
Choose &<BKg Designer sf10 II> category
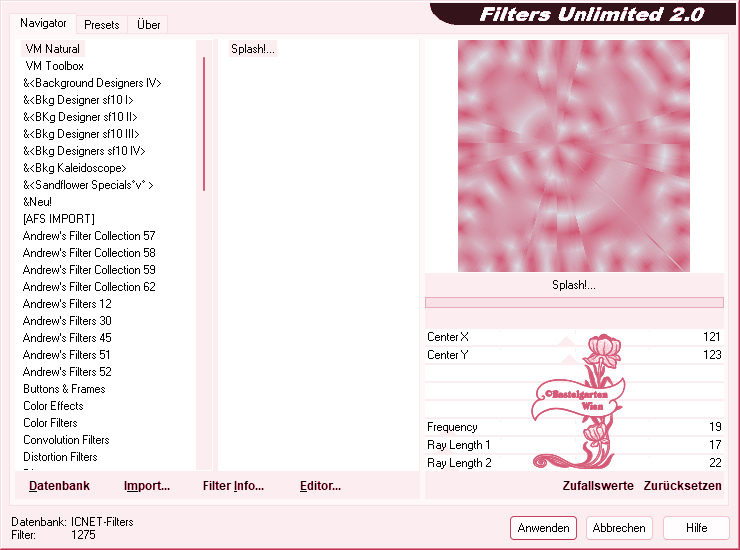tap(80, 117)
